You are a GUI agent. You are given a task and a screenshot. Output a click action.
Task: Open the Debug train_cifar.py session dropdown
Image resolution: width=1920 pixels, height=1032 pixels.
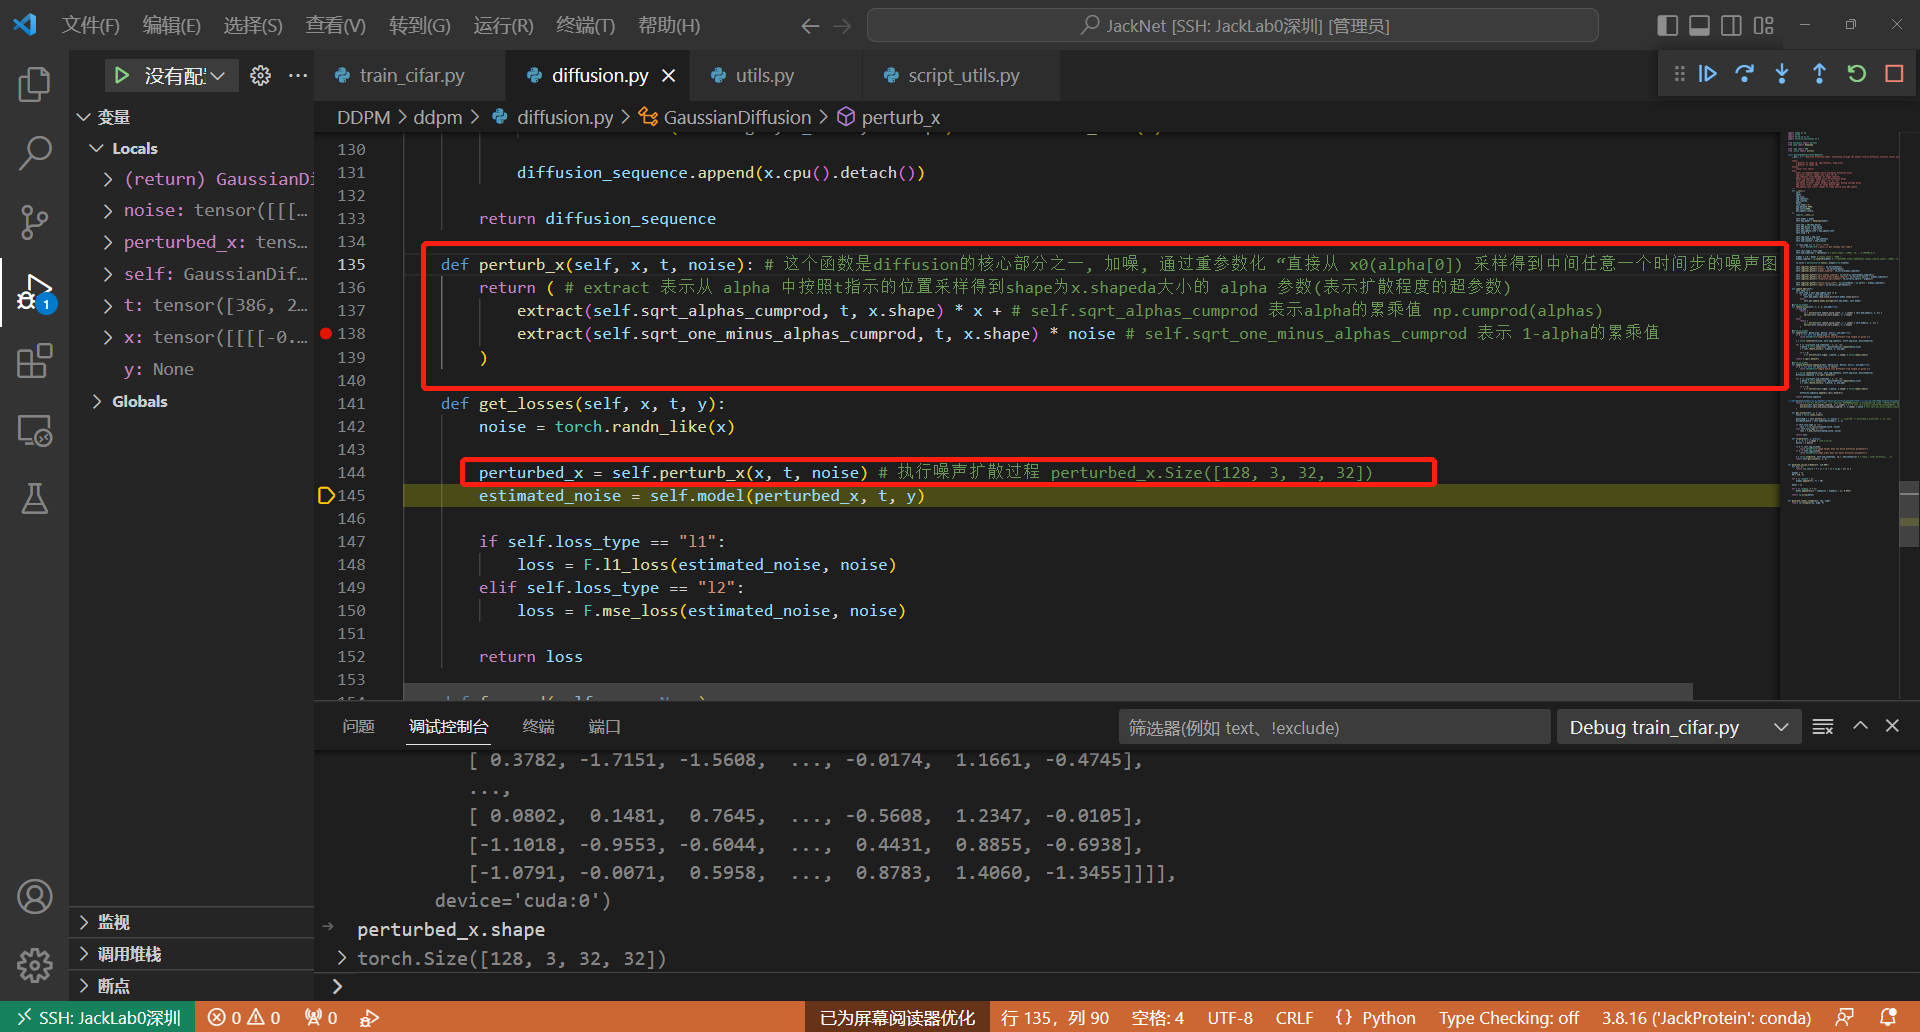[1678, 727]
